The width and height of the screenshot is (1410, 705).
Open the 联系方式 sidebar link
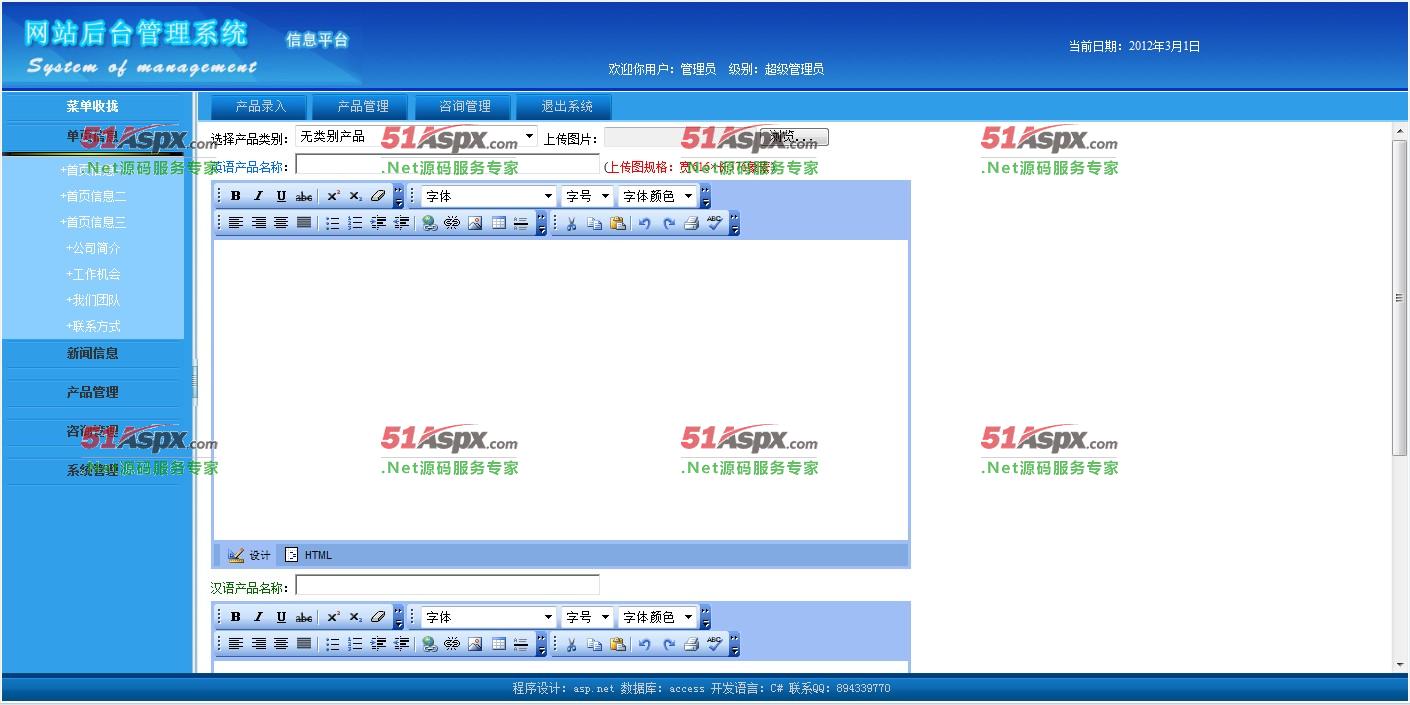[93, 326]
